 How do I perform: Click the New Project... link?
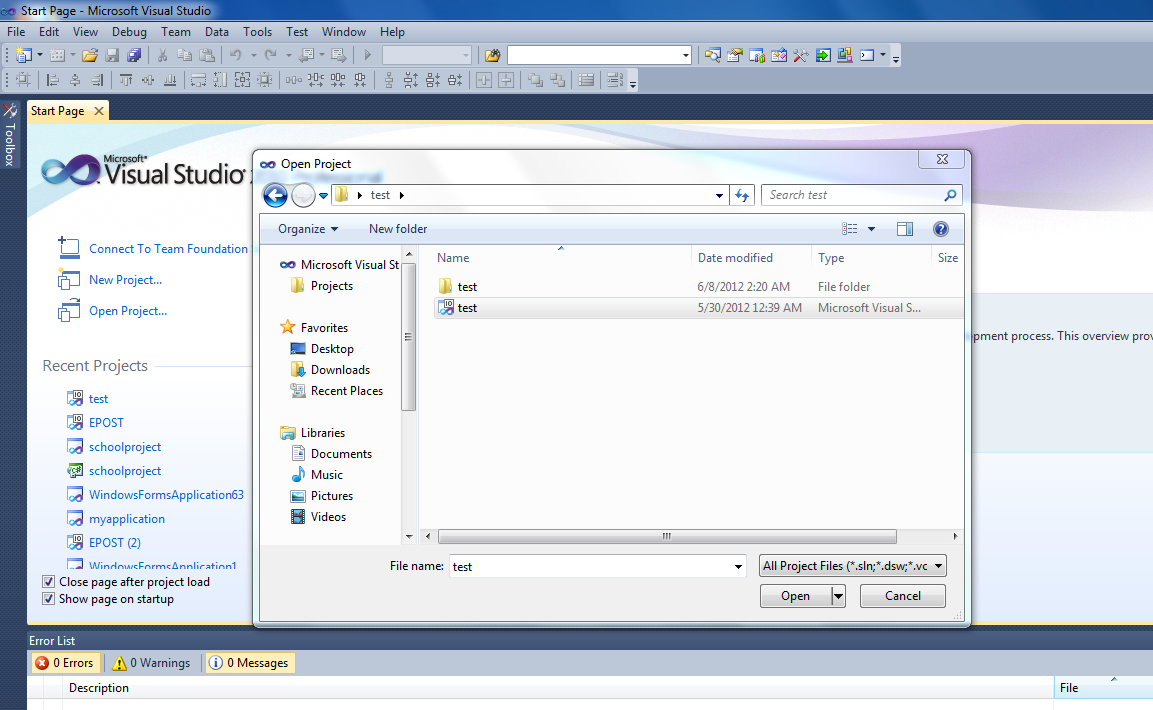[126, 280]
